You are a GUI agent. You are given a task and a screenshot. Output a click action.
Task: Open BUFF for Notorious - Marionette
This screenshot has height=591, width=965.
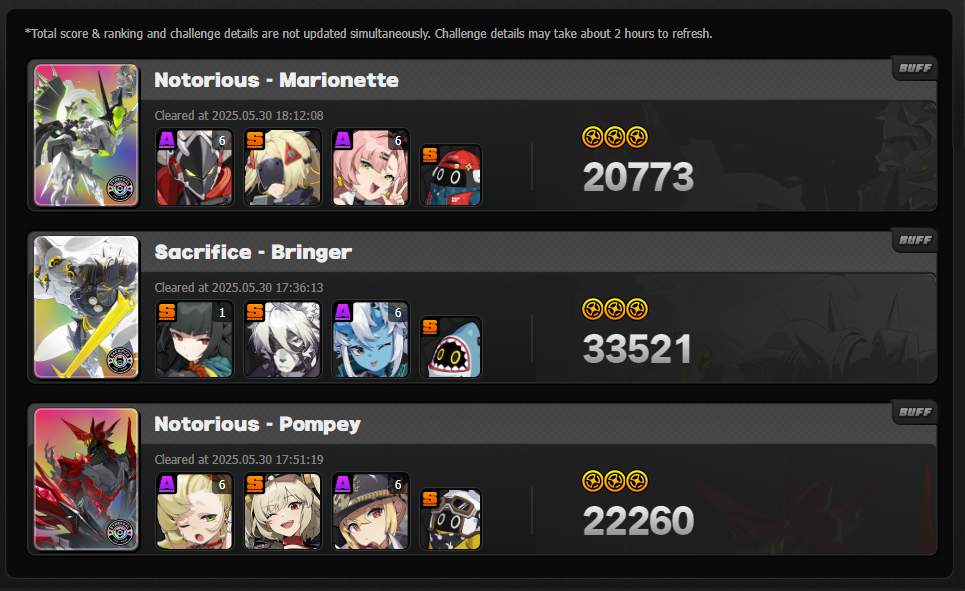(915, 68)
